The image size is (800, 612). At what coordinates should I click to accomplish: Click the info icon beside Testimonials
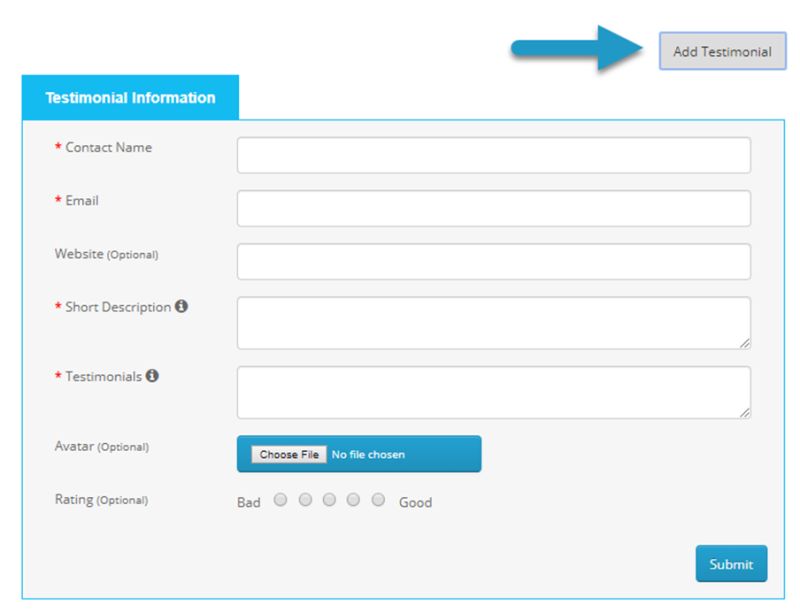[152, 375]
